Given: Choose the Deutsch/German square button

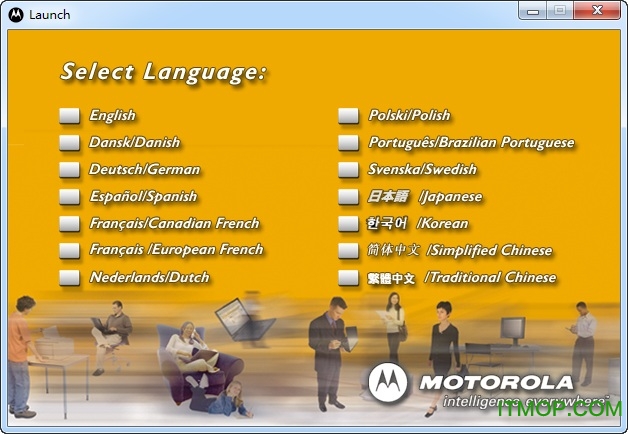Looking at the screenshot, I should pos(69,170).
